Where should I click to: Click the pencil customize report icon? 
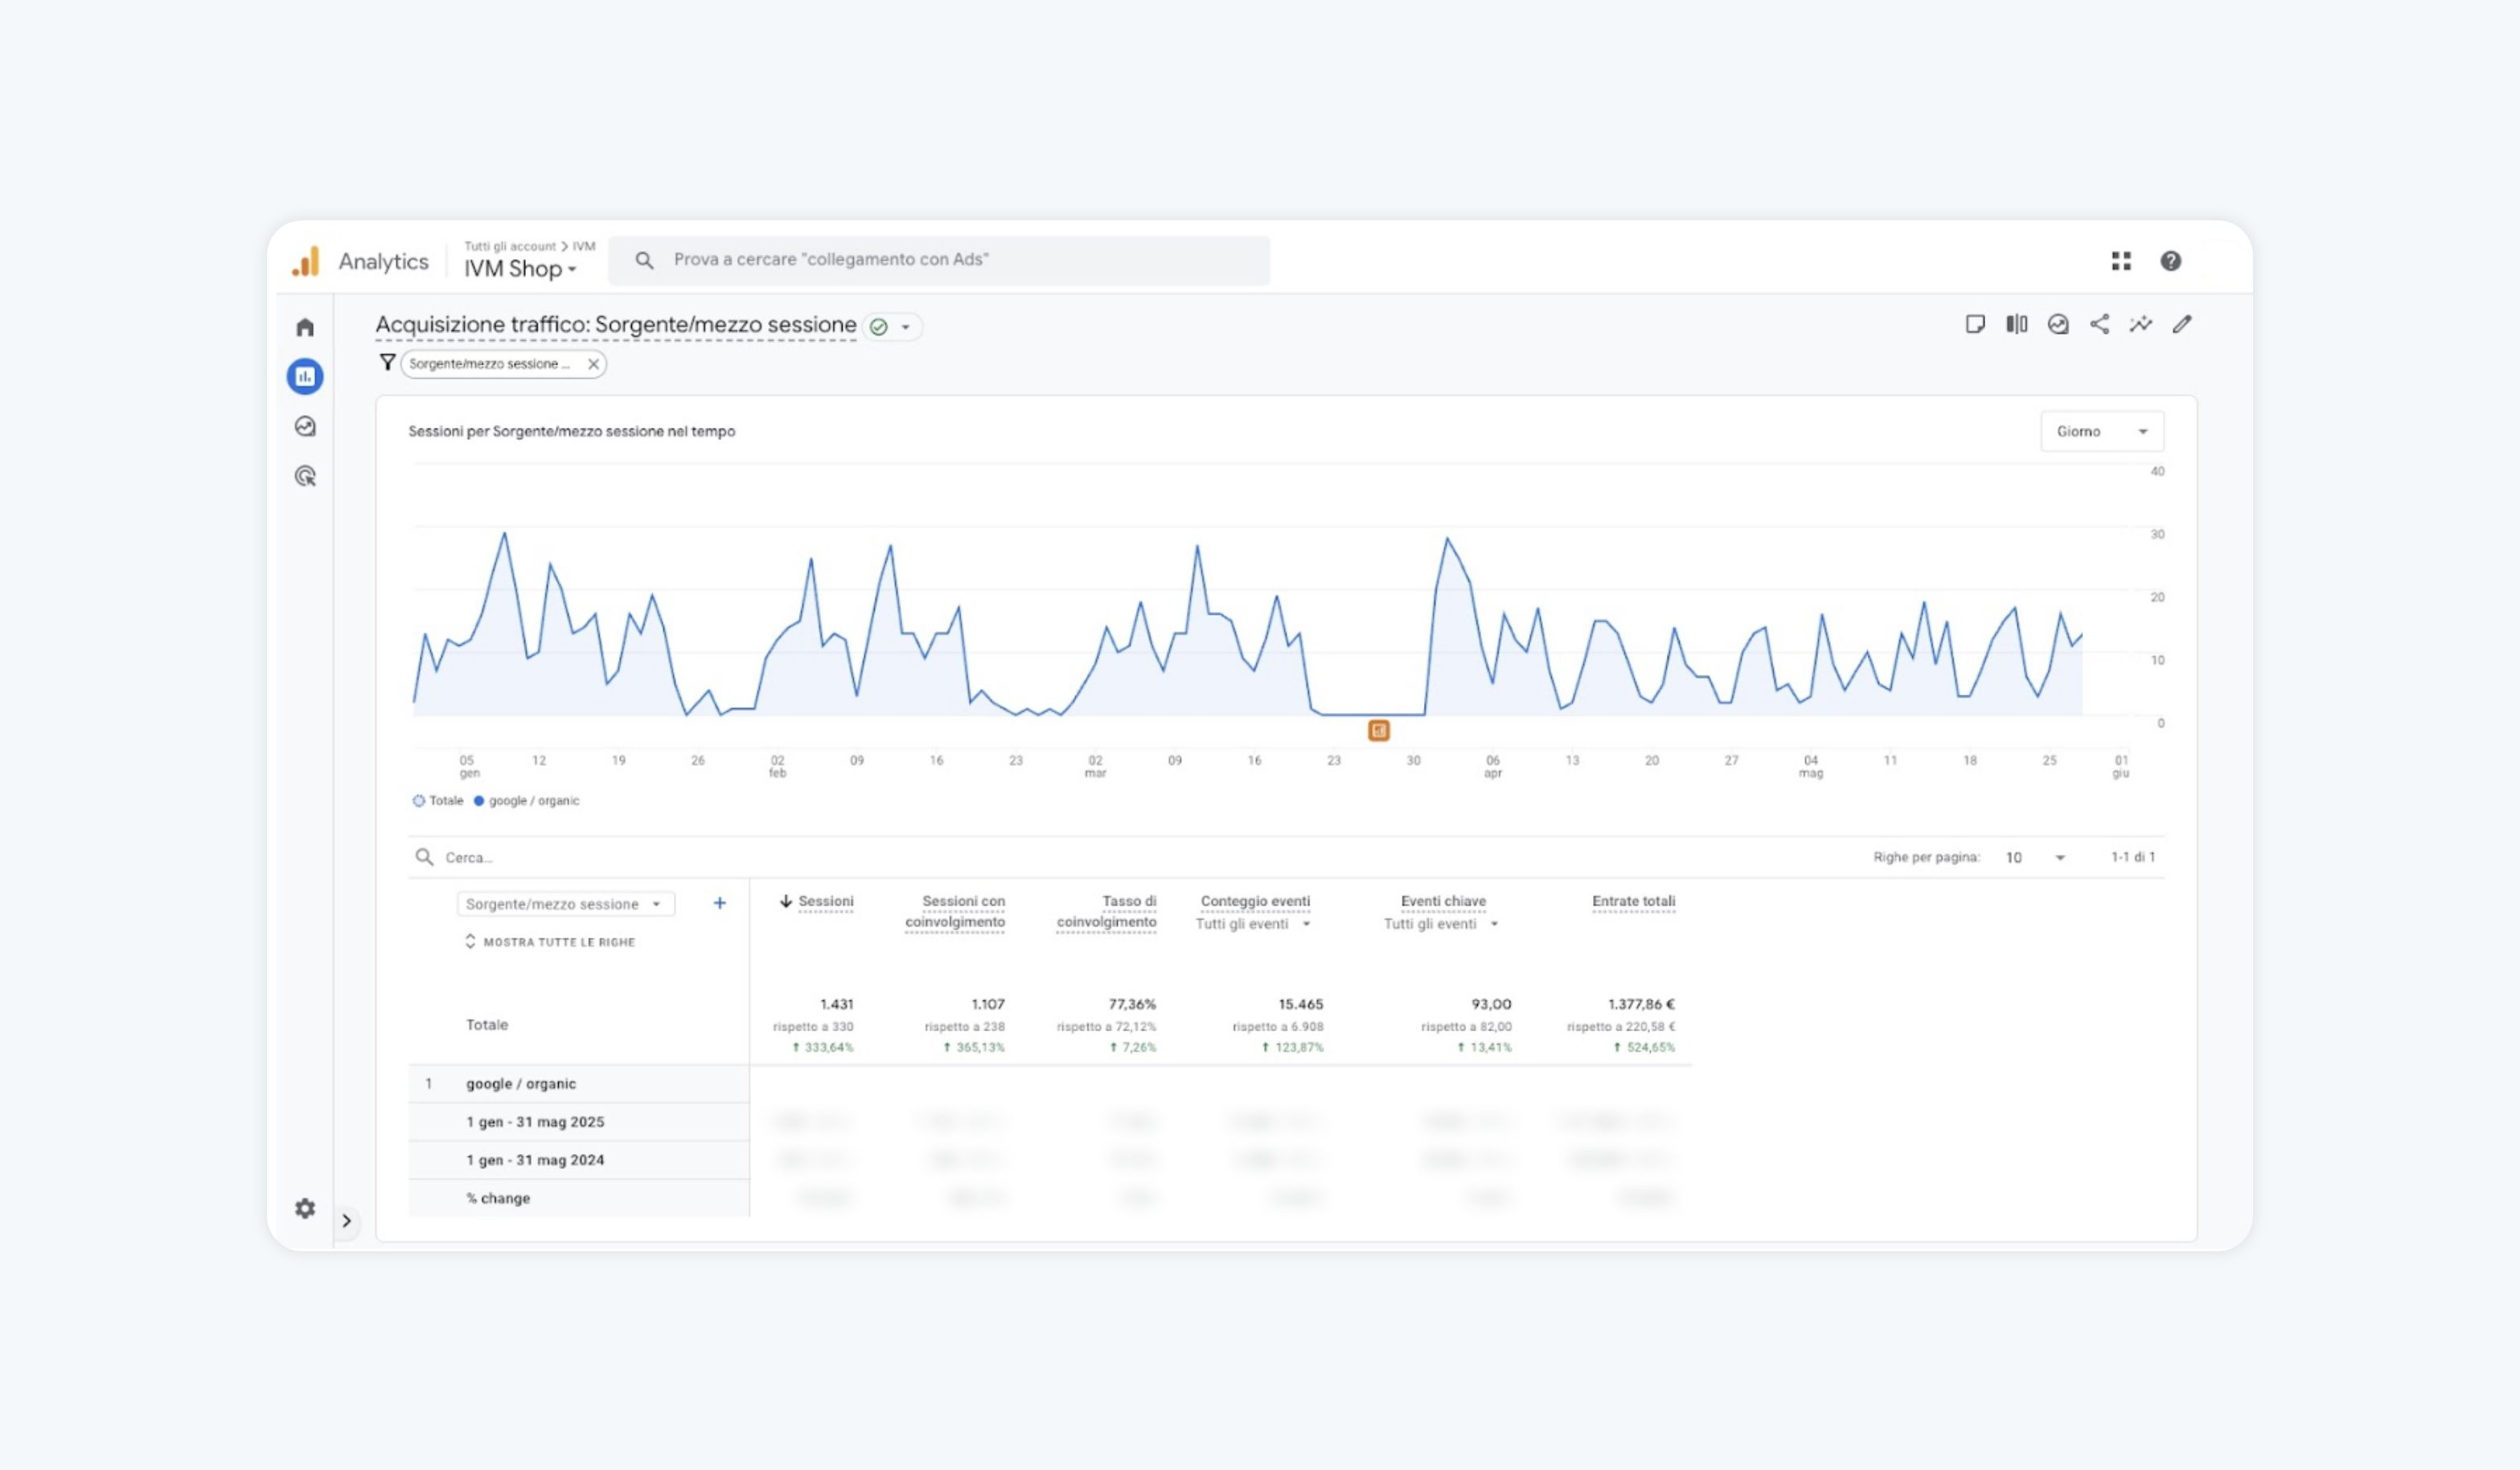(2182, 324)
